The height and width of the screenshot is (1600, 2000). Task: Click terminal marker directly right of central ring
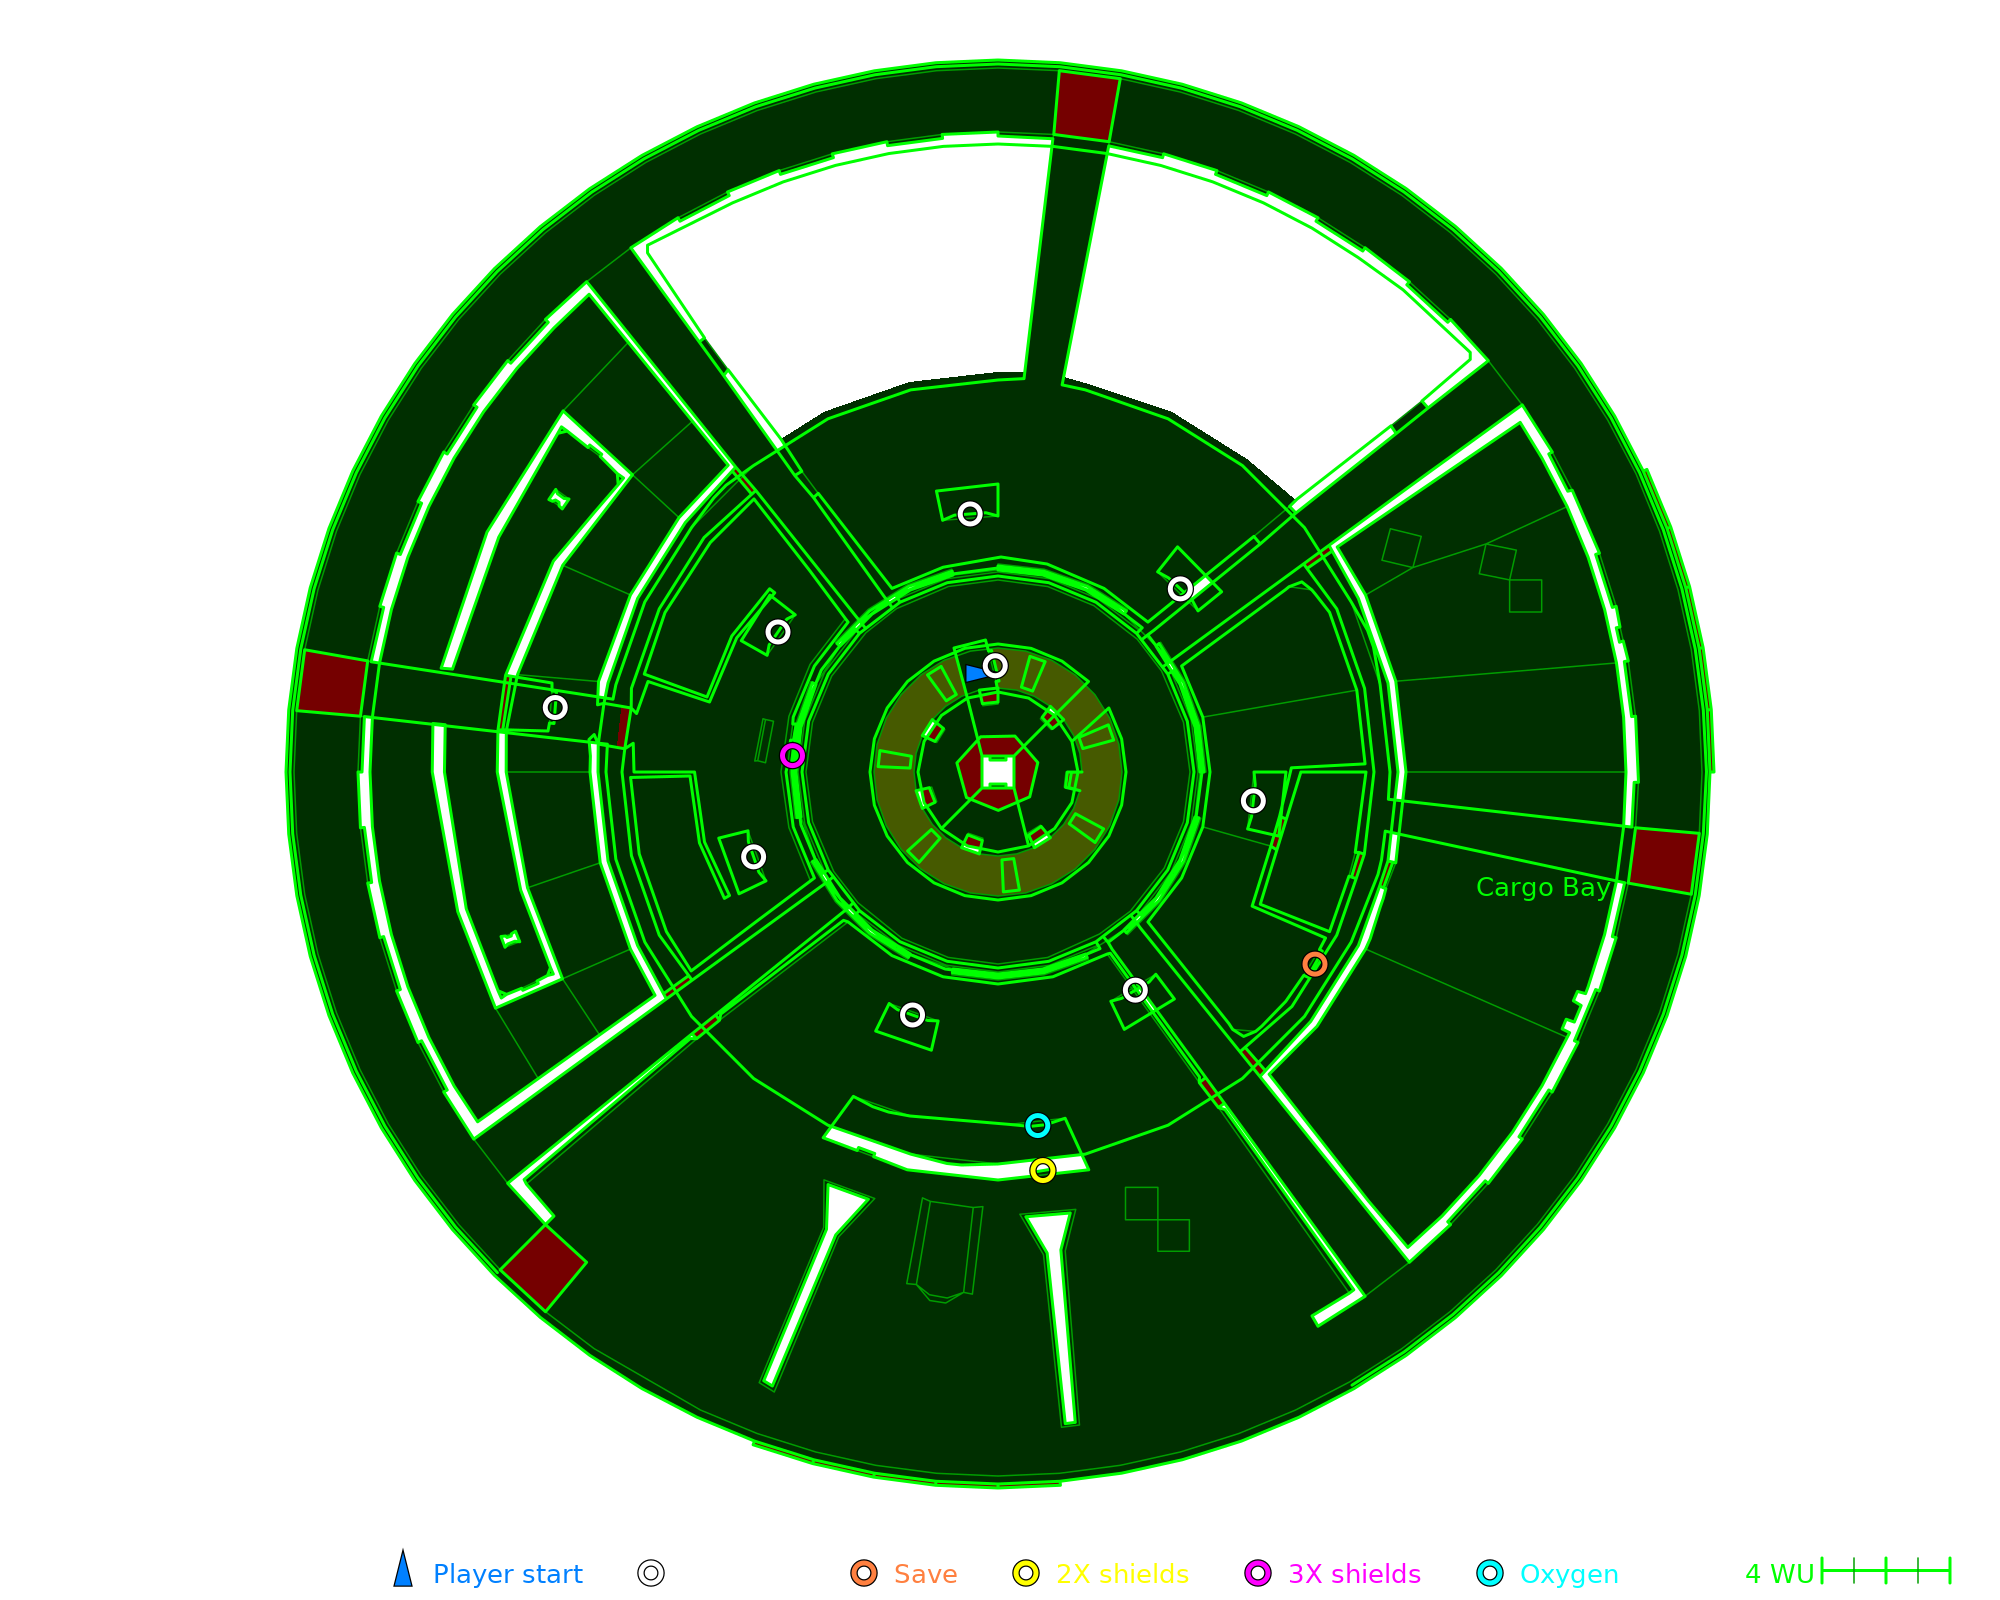click(x=1253, y=800)
